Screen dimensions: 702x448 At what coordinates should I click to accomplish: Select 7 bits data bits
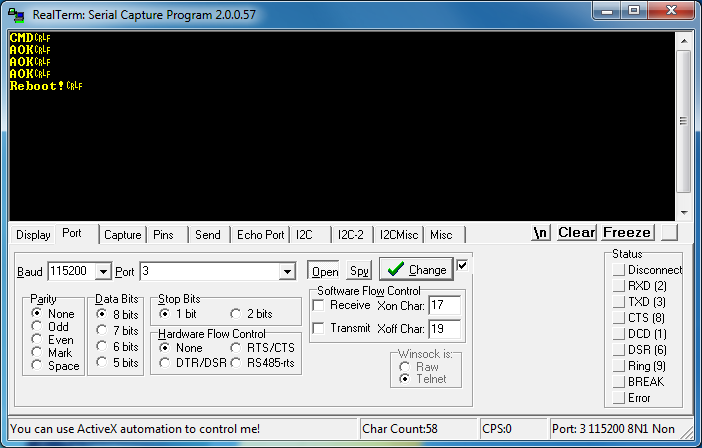tap(117, 331)
